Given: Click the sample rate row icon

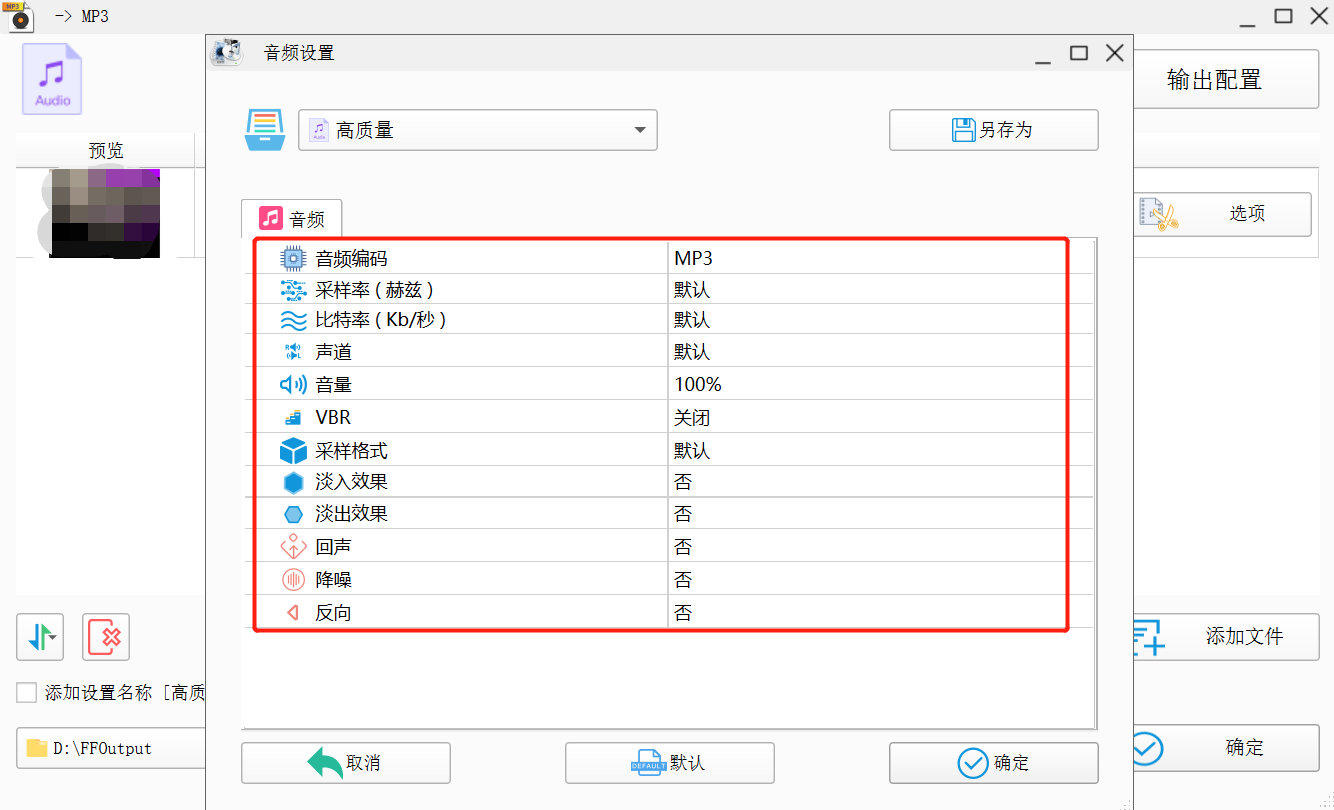Looking at the screenshot, I should click(293, 291).
